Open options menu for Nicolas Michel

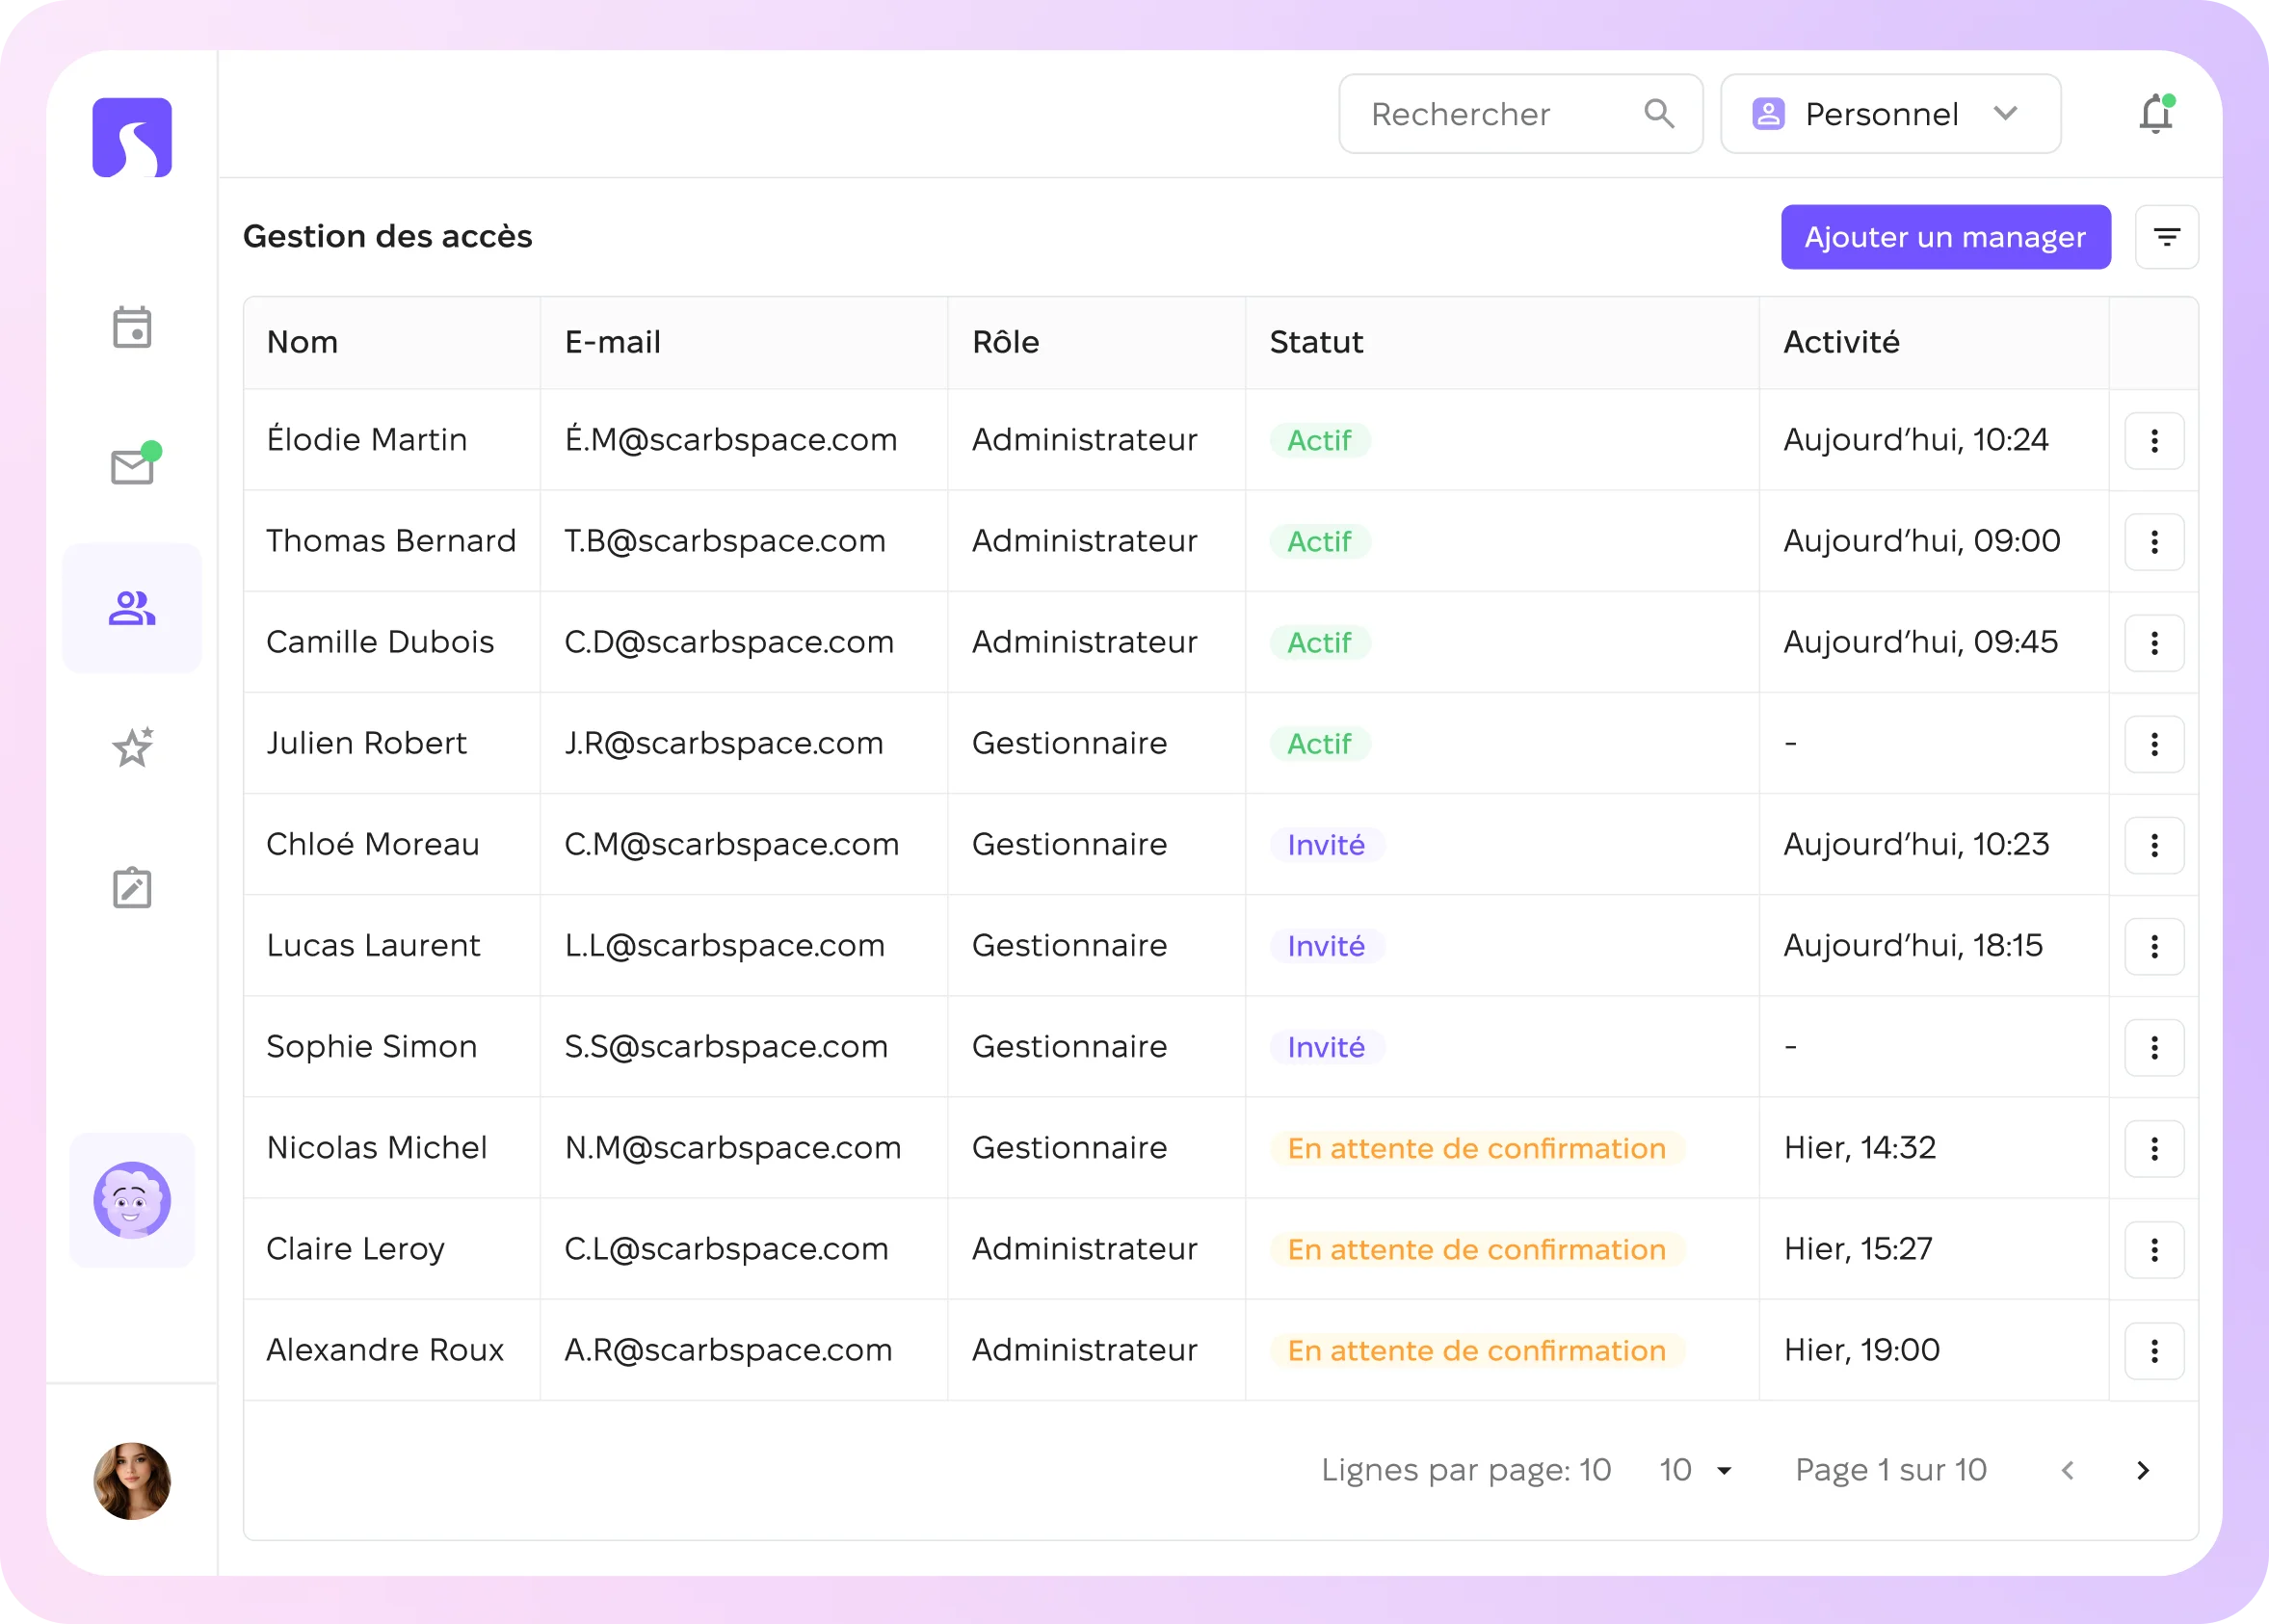click(2154, 1148)
